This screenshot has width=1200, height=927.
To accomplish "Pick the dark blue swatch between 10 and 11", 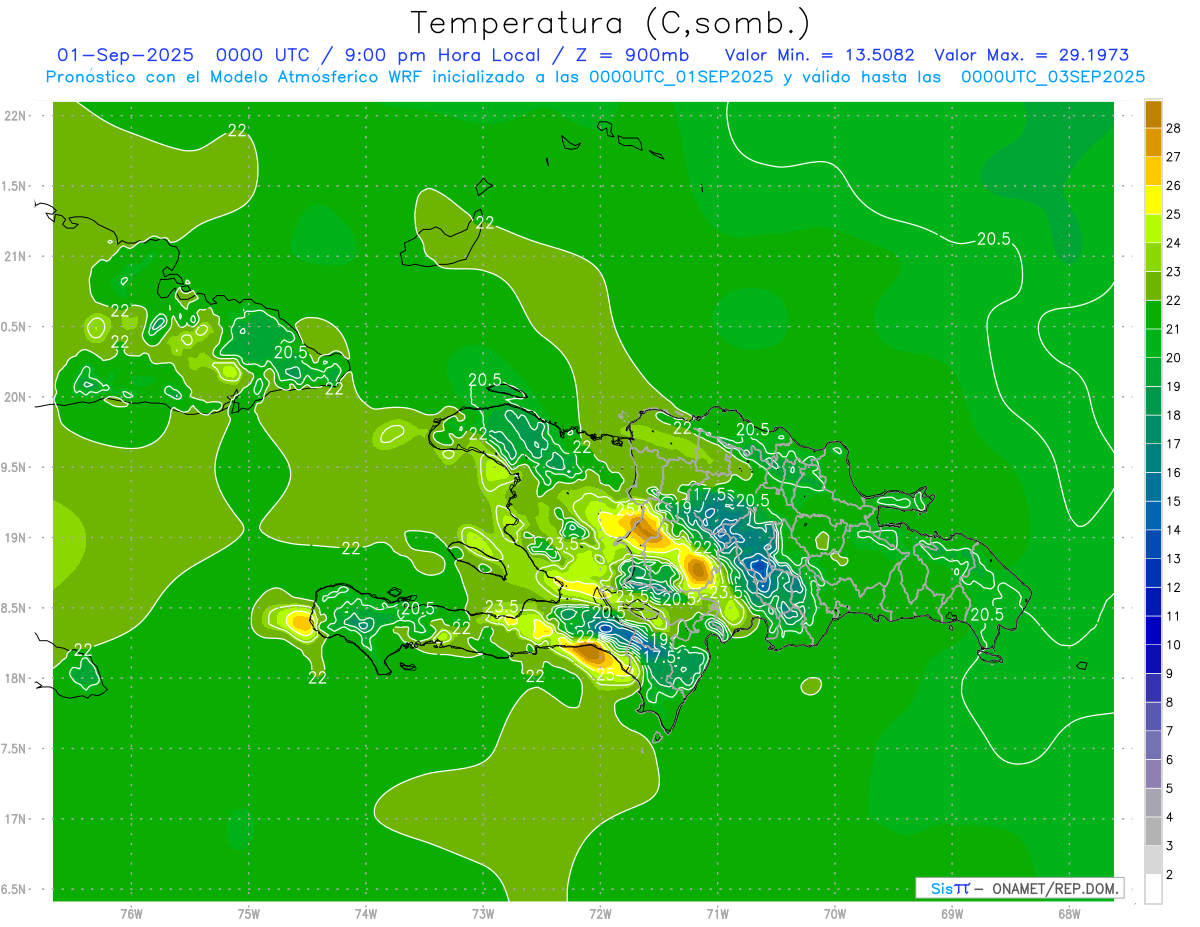I will [1153, 630].
